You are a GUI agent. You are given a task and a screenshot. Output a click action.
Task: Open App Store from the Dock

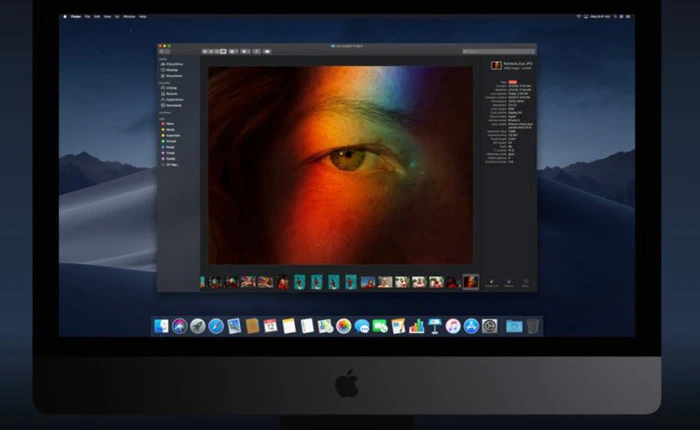(x=471, y=326)
